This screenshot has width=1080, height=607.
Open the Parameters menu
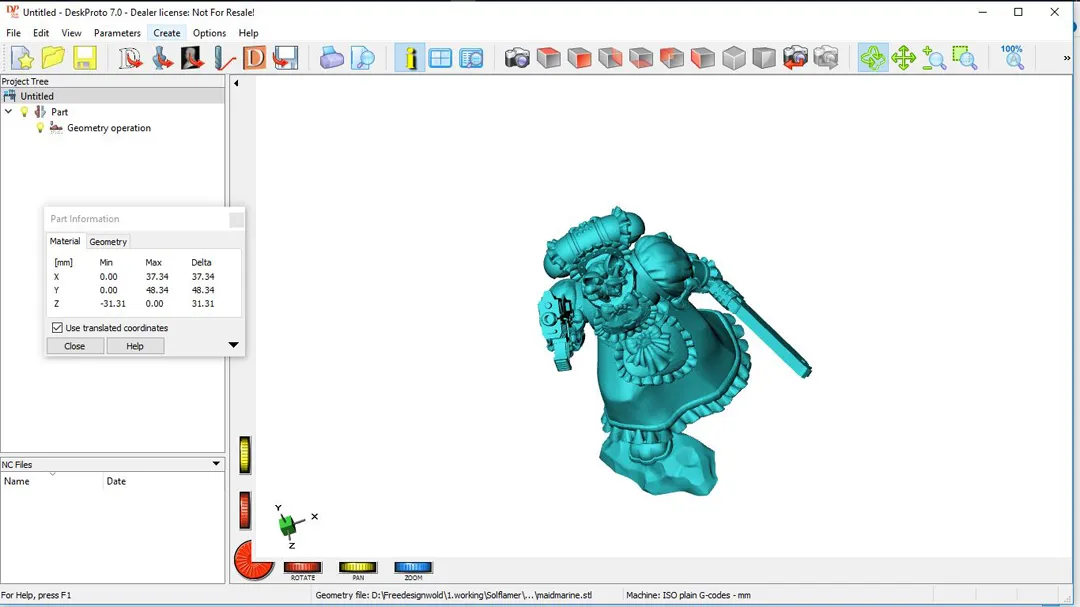117,33
